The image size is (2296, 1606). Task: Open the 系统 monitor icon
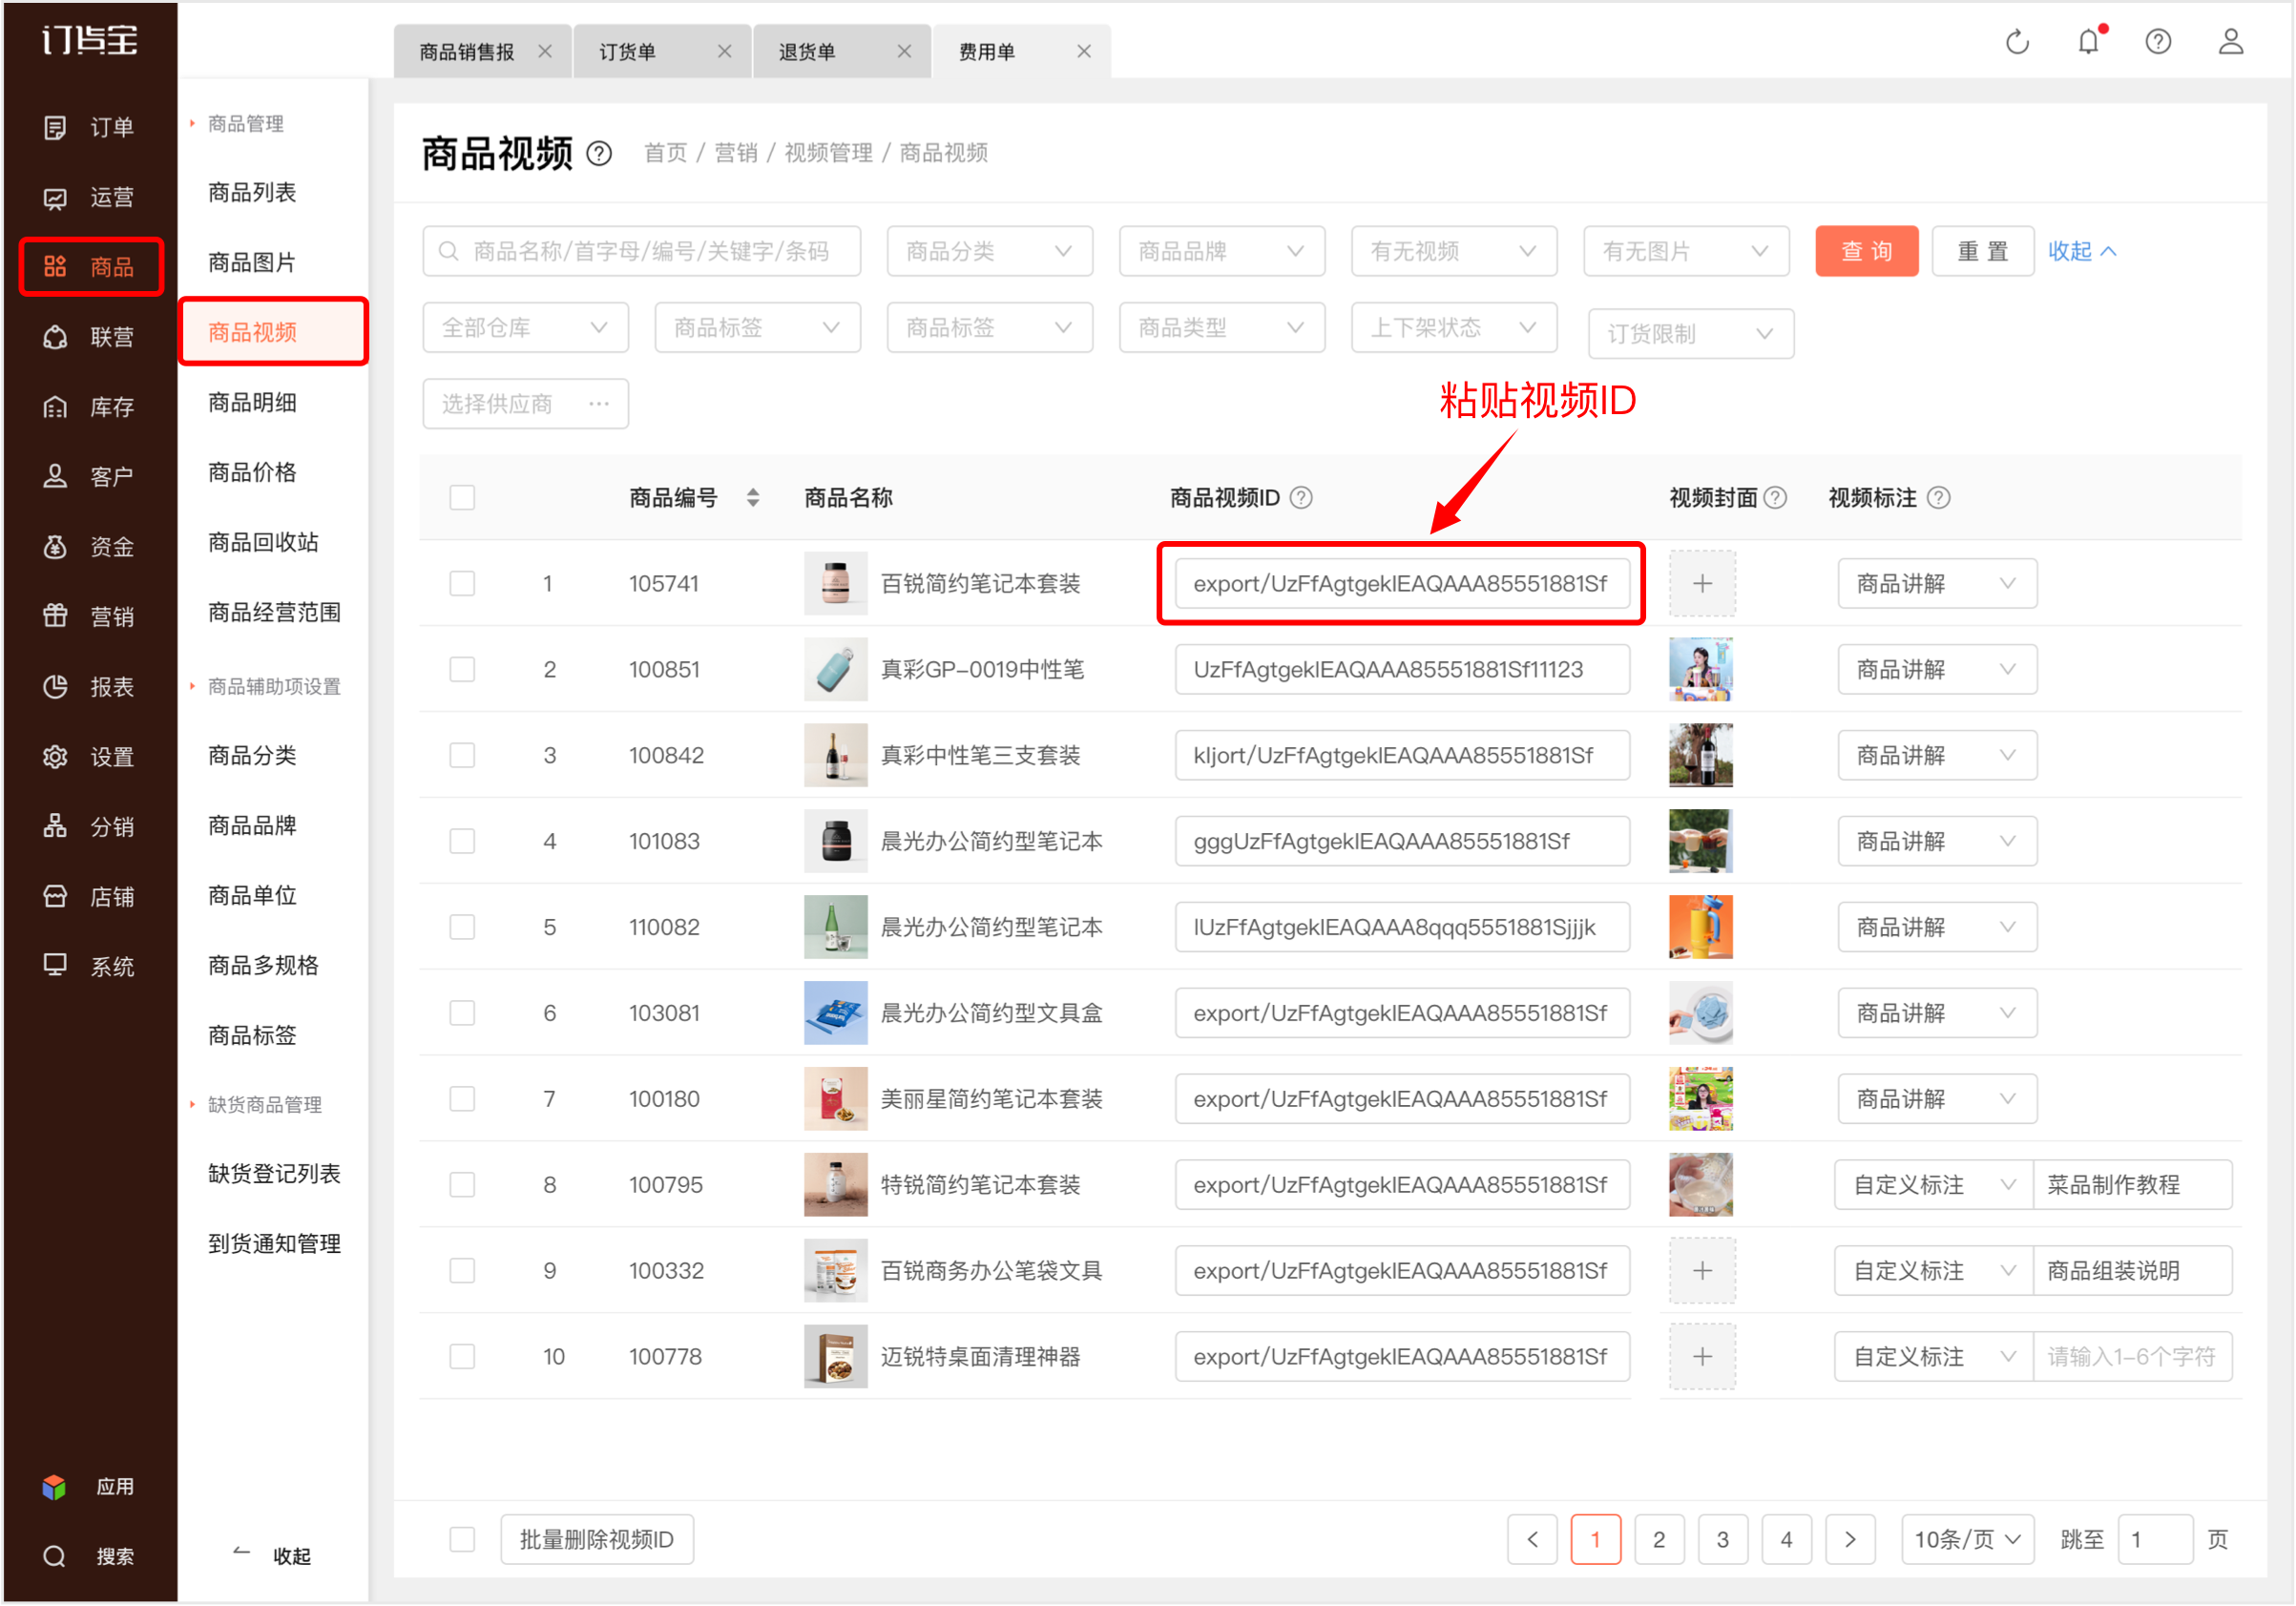[x=55, y=966]
